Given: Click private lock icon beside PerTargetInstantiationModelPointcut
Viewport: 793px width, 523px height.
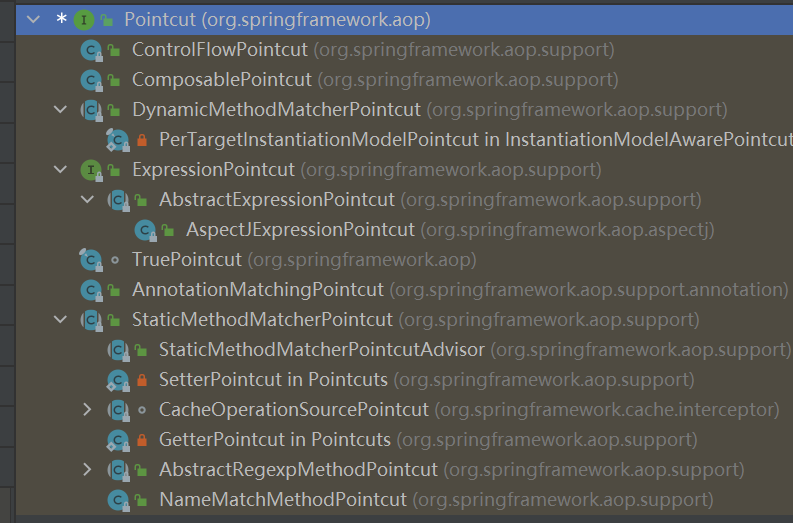Looking at the screenshot, I should coord(142,140).
